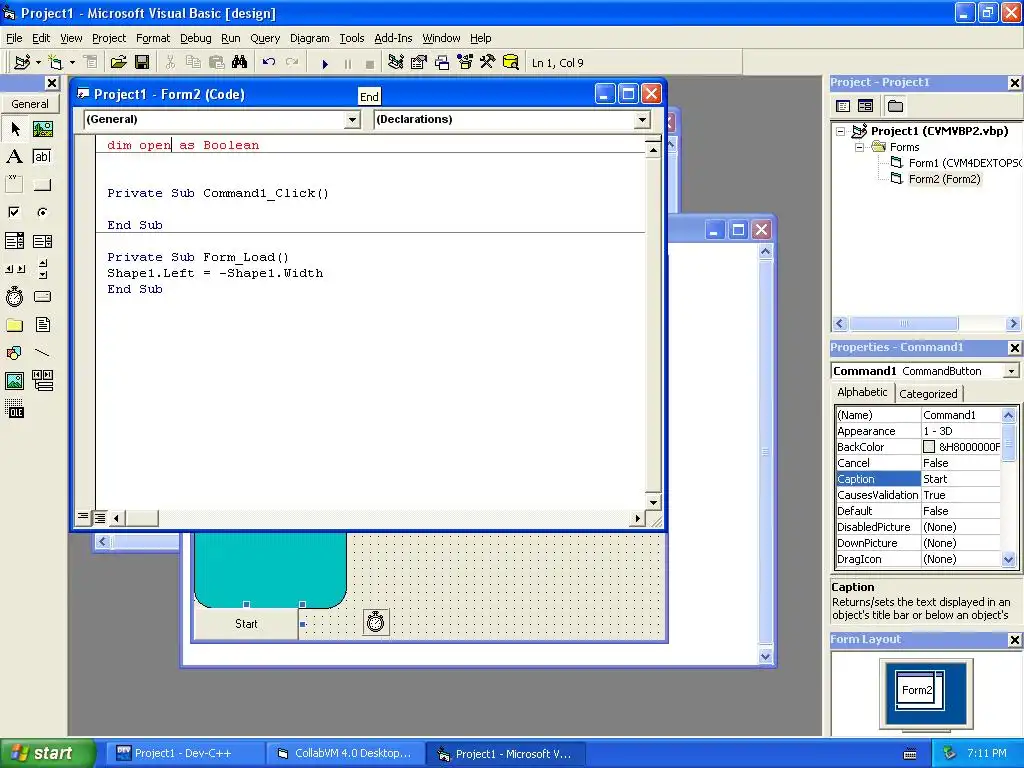Open the File menu
Viewport: 1024px width, 768px height.
click(x=14, y=38)
